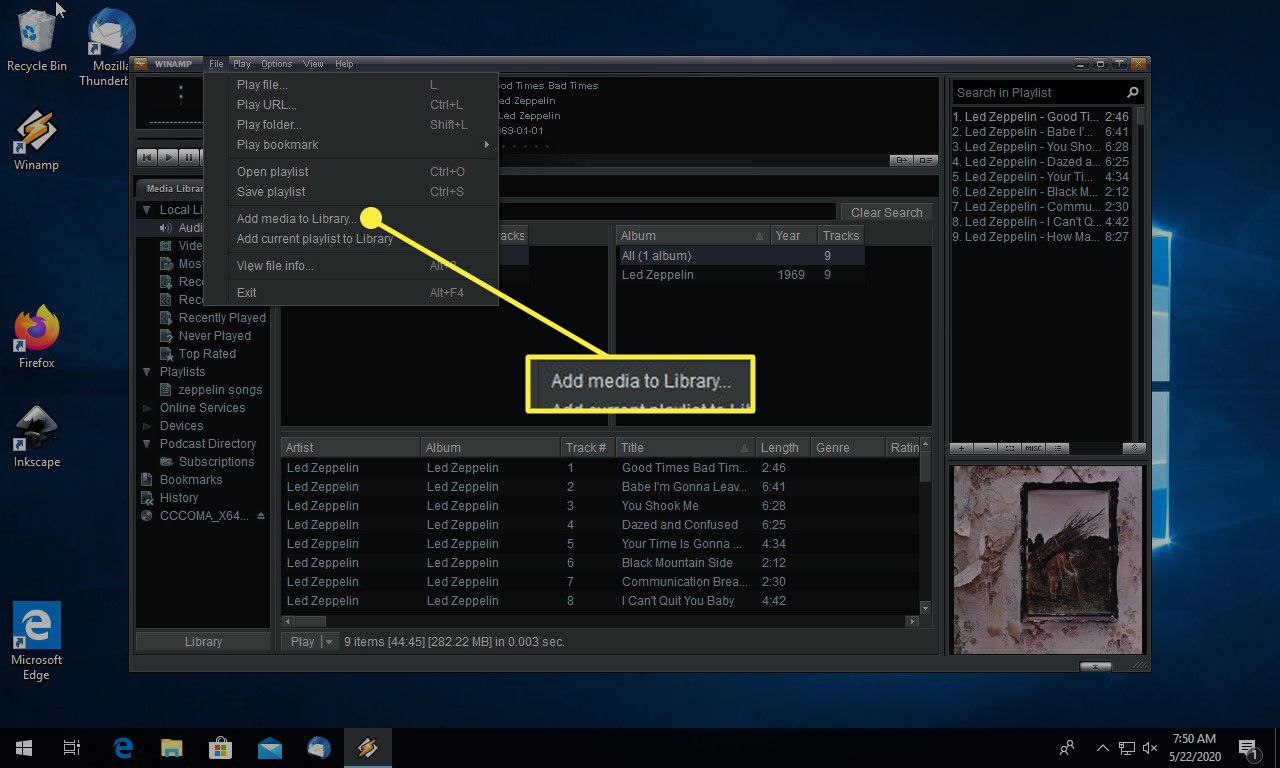Add files with the playlist plus button
Viewport: 1280px width, 768px height.
[963, 448]
